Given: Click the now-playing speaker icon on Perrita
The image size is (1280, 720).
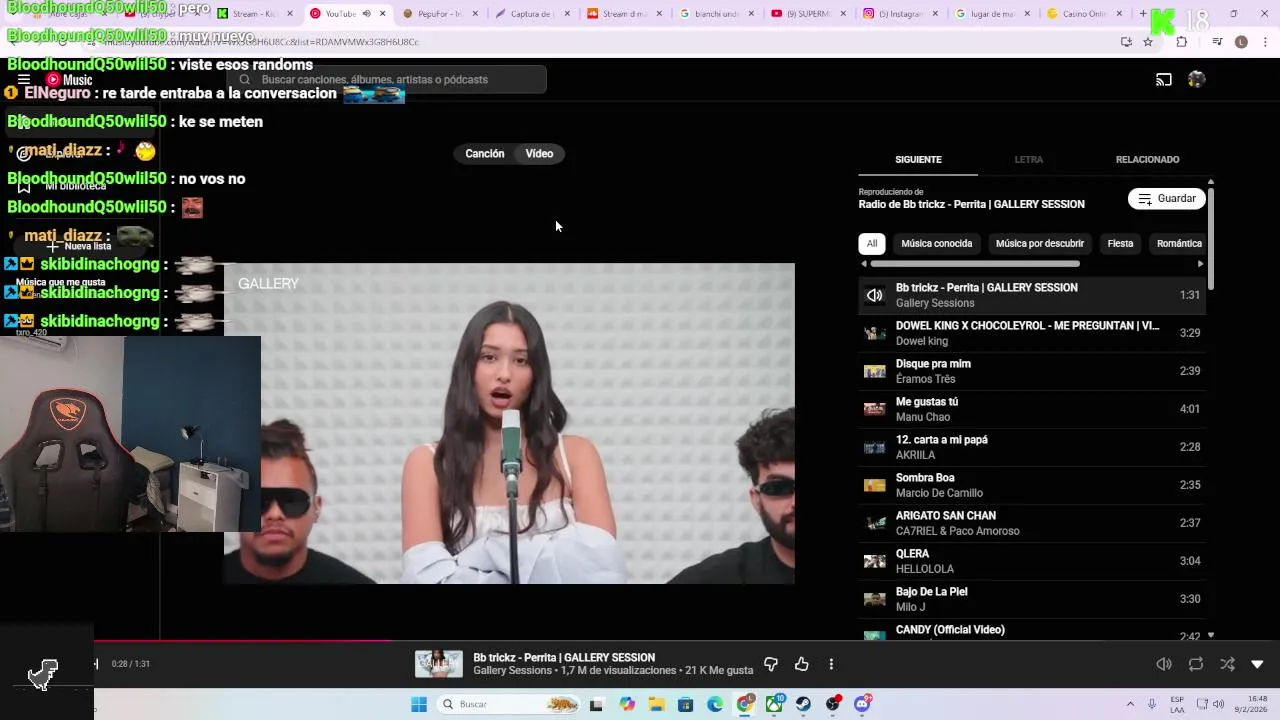Looking at the screenshot, I should 874,295.
